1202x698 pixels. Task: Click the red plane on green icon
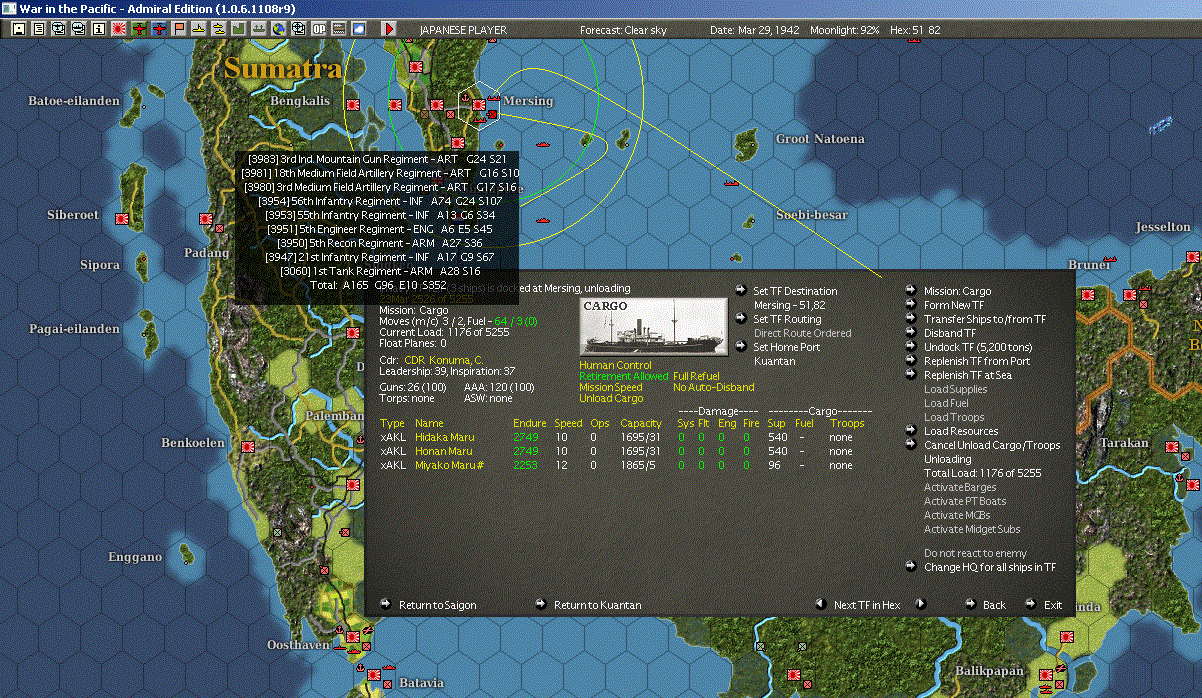[139, 29]
